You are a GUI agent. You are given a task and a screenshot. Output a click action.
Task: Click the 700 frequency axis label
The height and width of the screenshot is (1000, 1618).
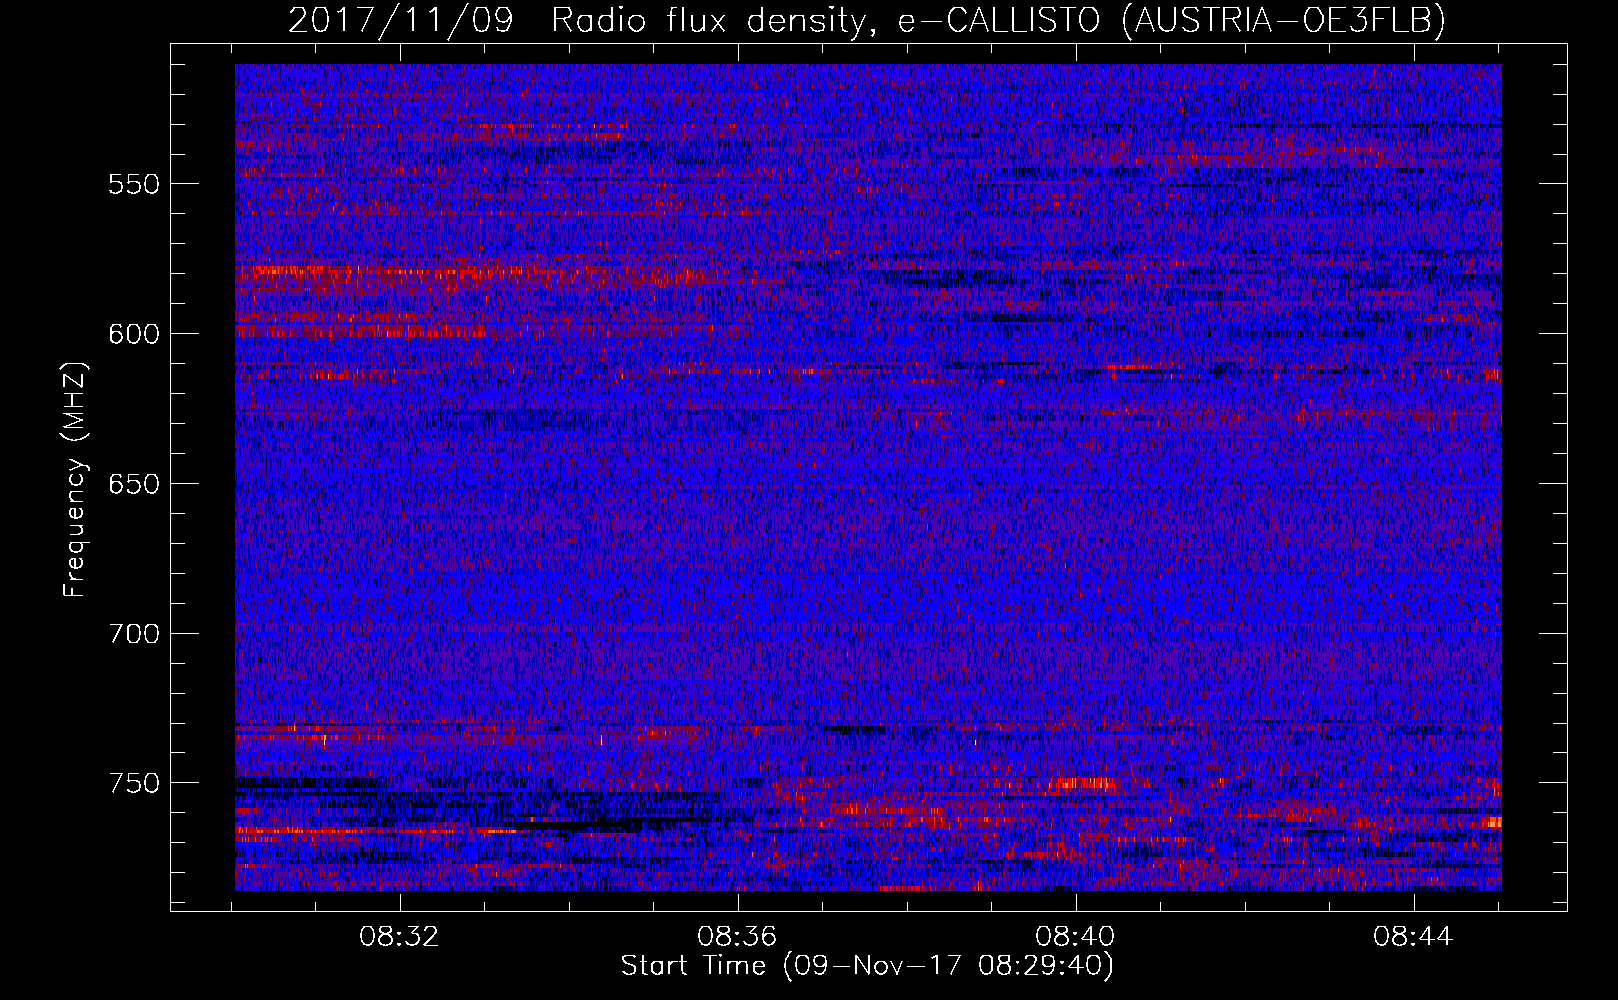tap(134, 634)
